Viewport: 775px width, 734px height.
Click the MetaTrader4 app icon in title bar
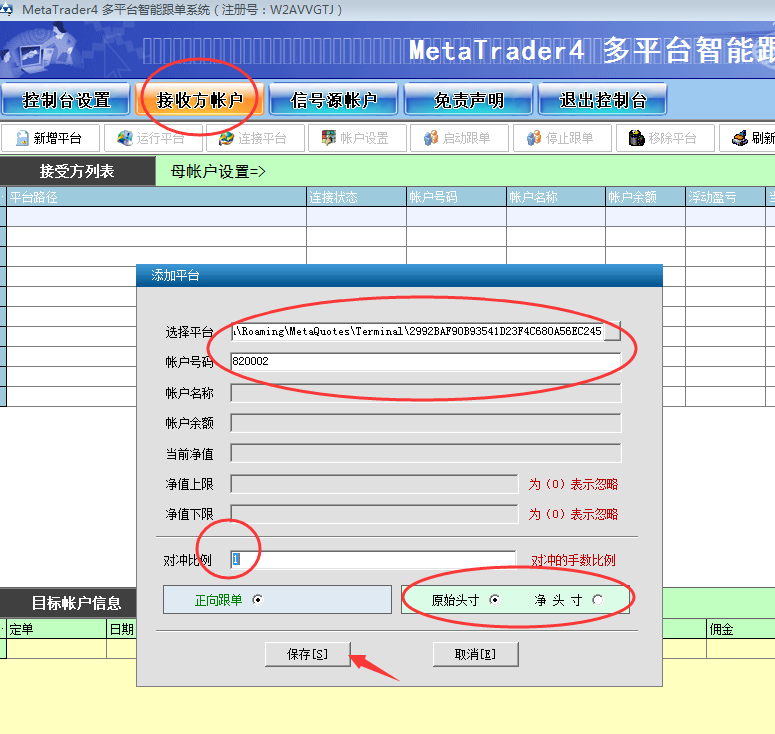coord(7,9)
